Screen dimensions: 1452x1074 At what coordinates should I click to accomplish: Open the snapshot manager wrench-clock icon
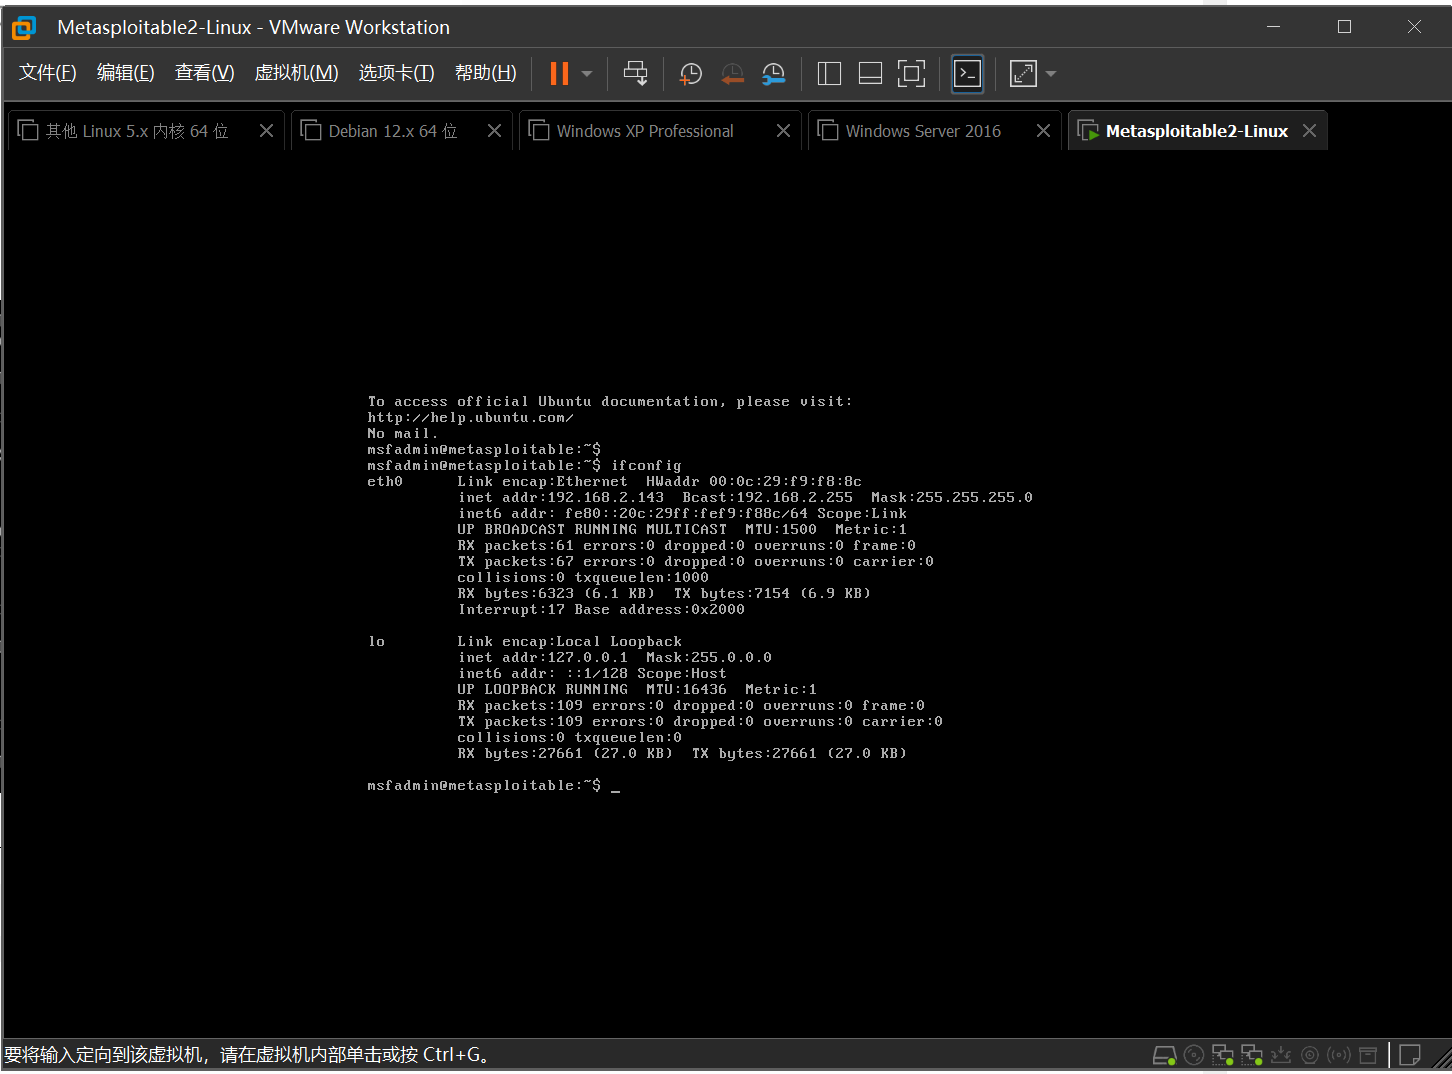click(773, 73)
